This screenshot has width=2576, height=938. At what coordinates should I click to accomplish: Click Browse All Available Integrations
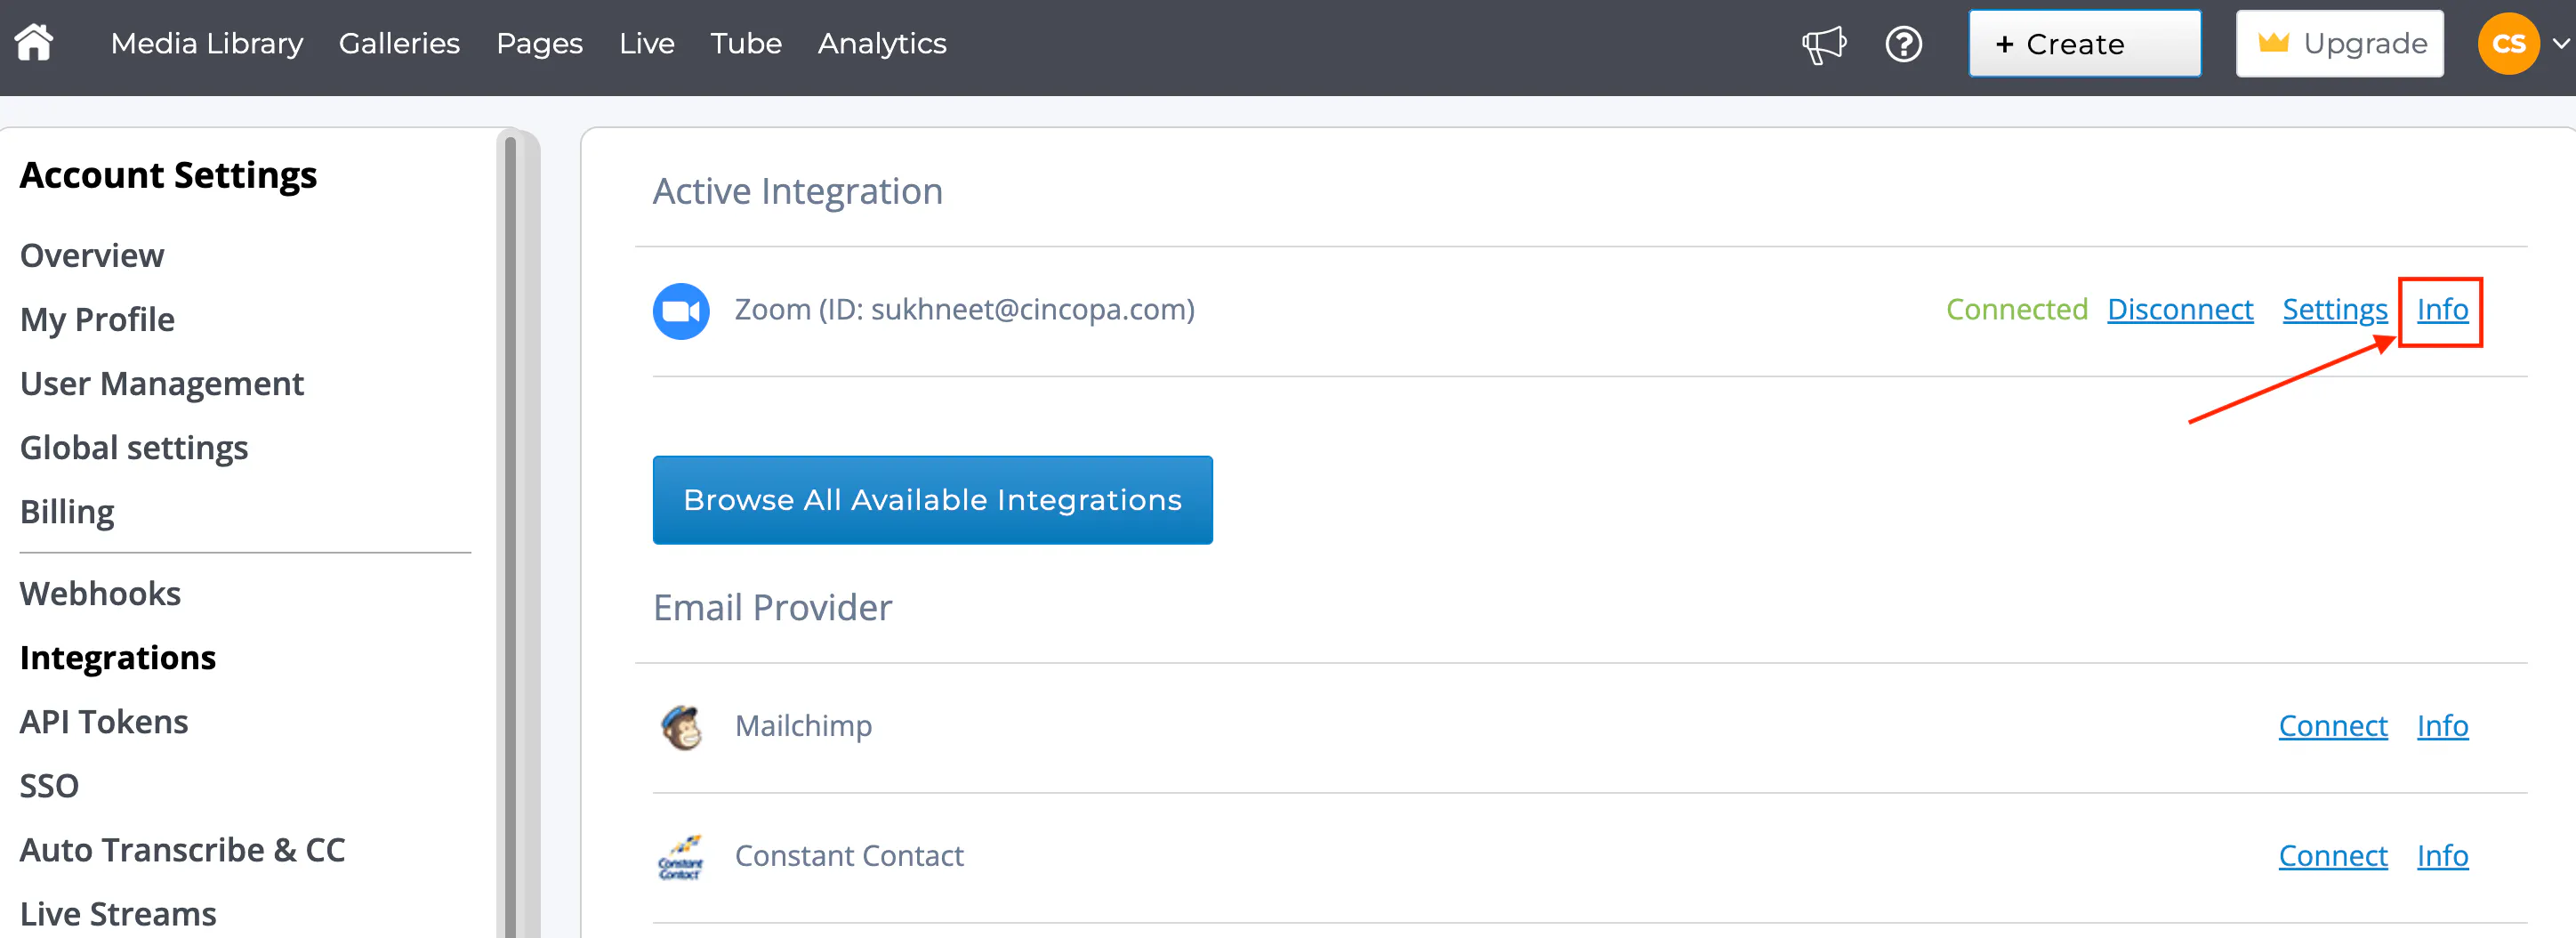click(932, 500)
